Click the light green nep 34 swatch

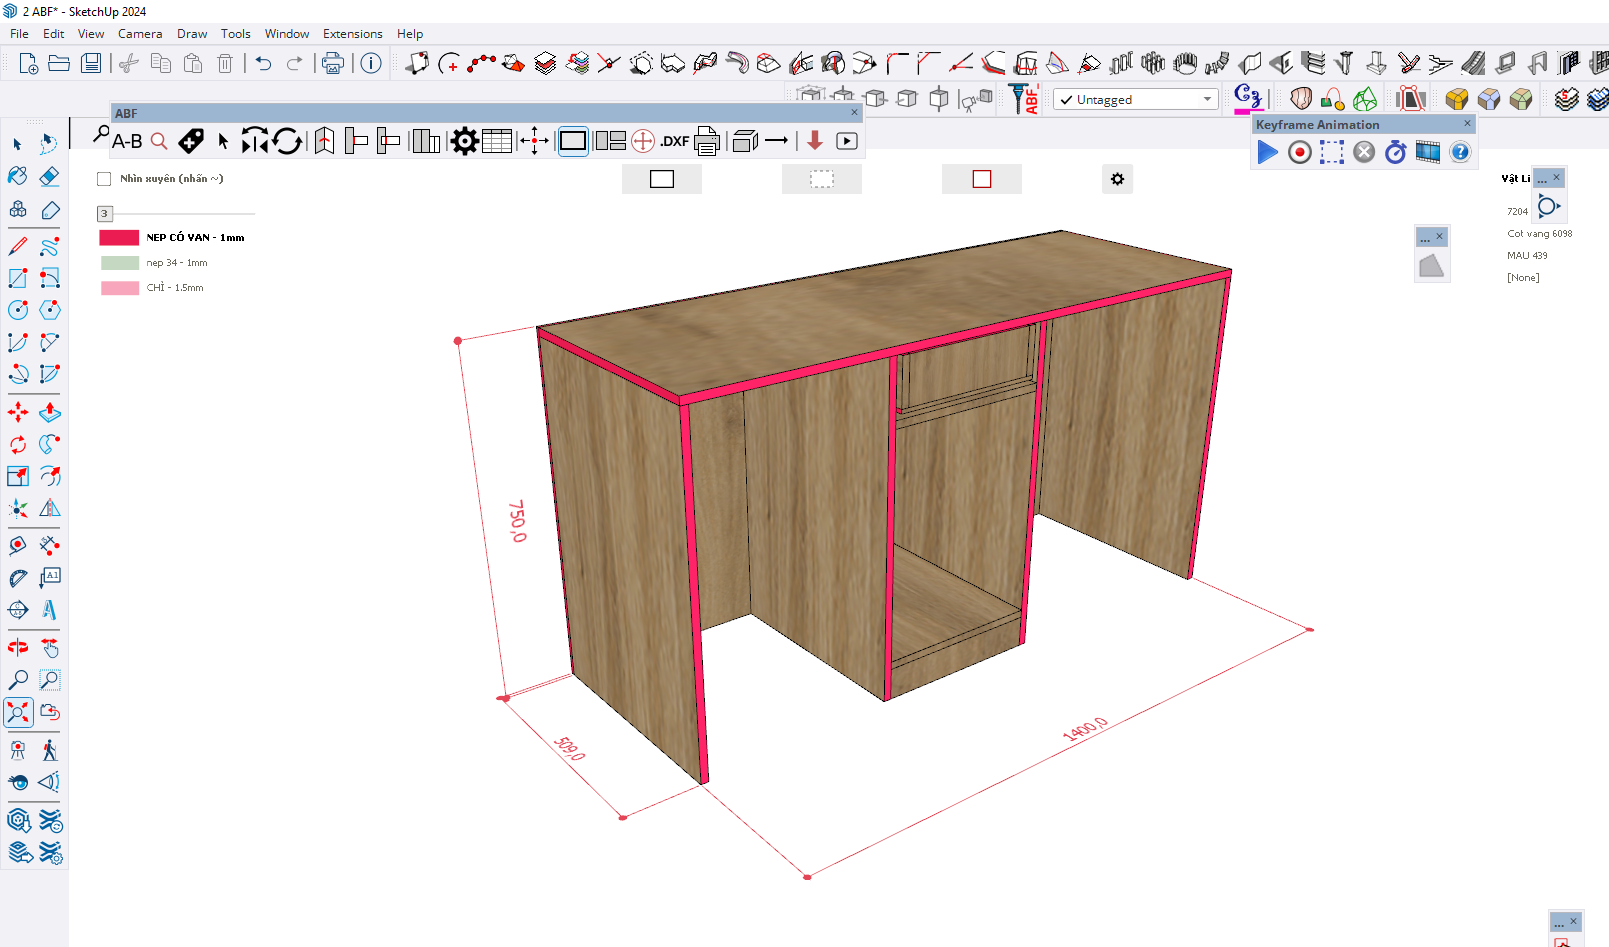[120, 263]
